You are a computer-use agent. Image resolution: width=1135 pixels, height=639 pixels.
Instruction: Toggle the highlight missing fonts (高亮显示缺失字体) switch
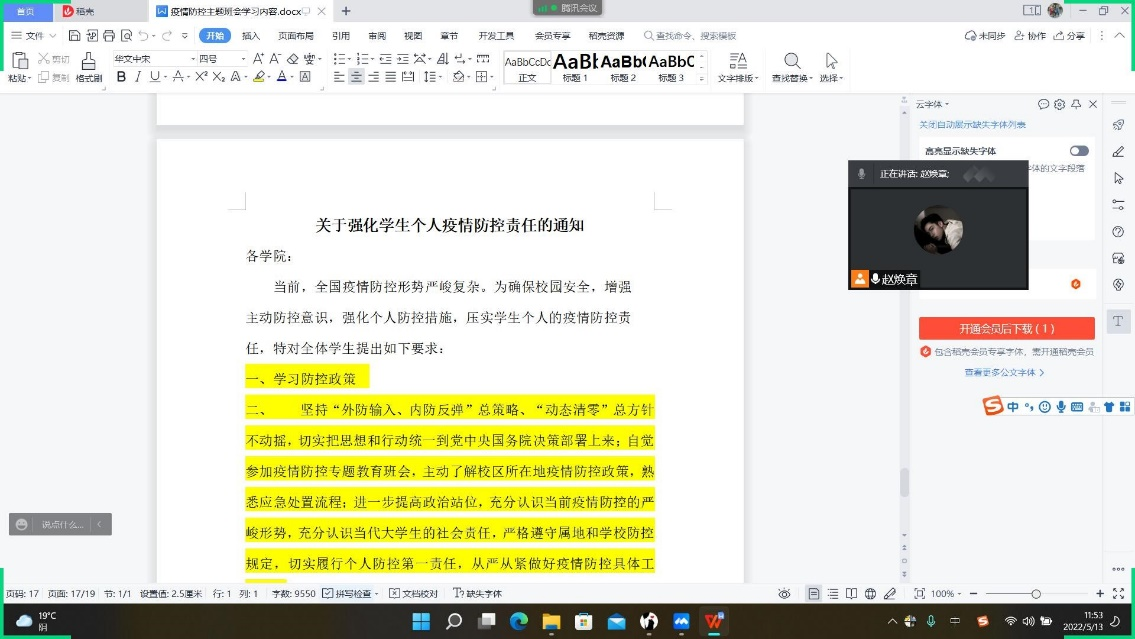pos(1078,151)
